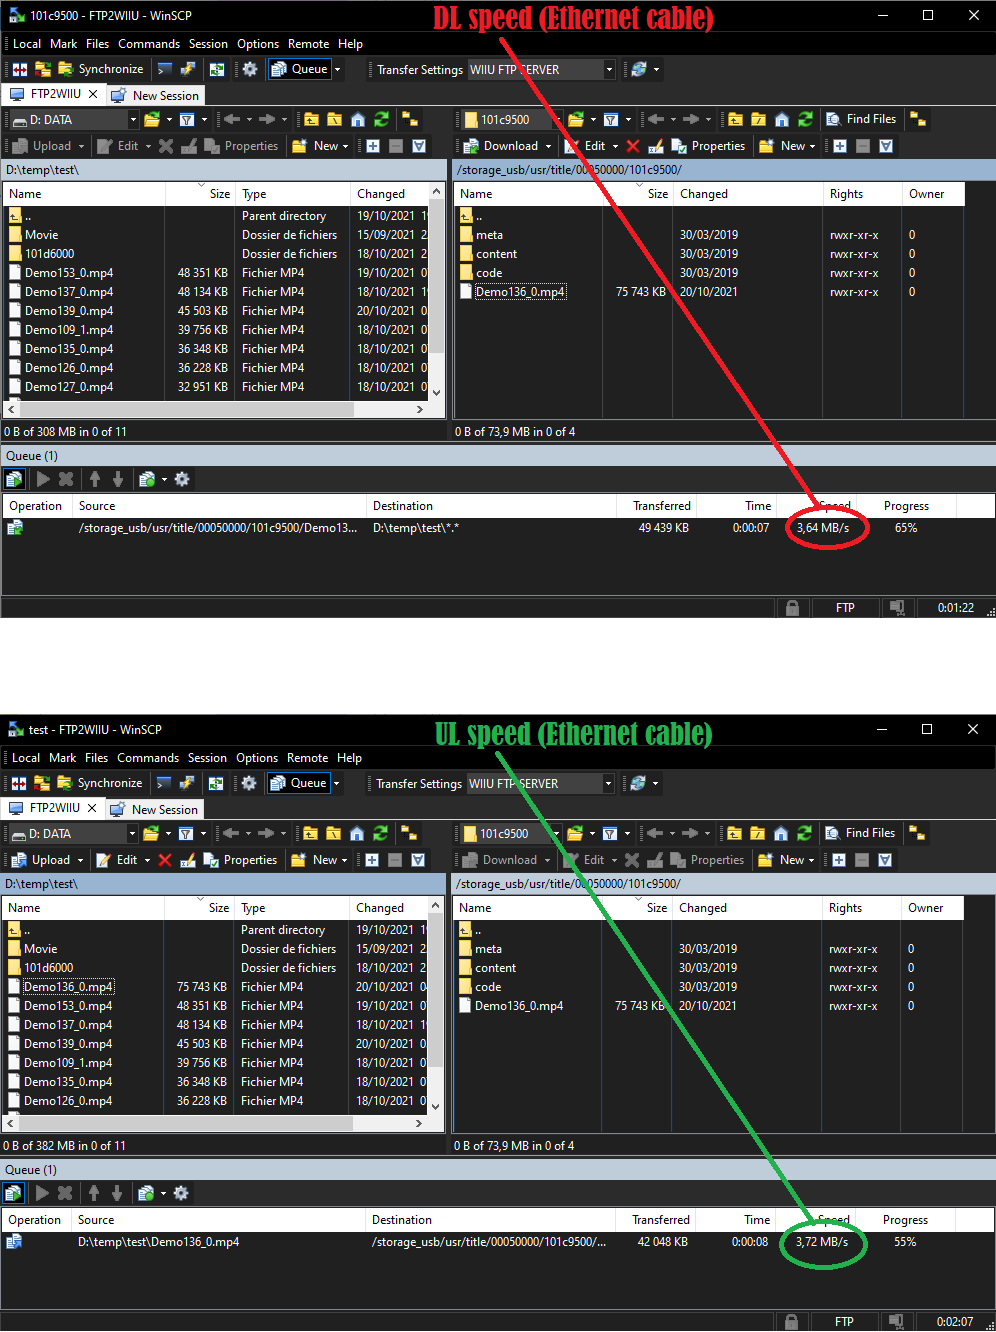996x1332 pixels.
Task: Click queue Delete item icon in test window
Action: click(x=65, y=1193)
